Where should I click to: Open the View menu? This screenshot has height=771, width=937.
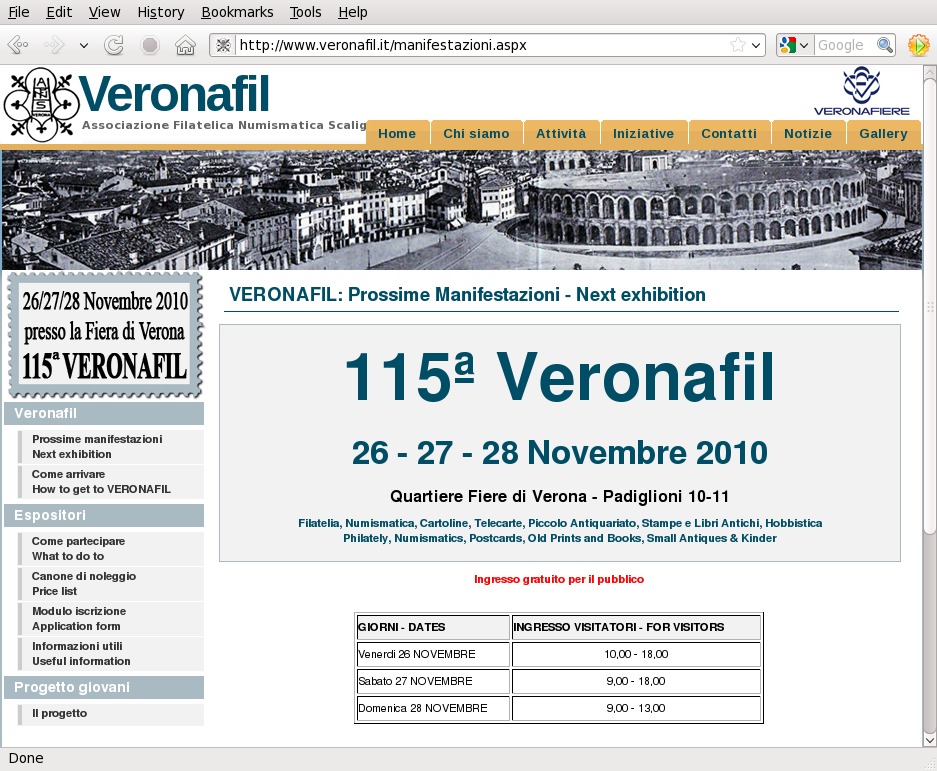[105, 12]
